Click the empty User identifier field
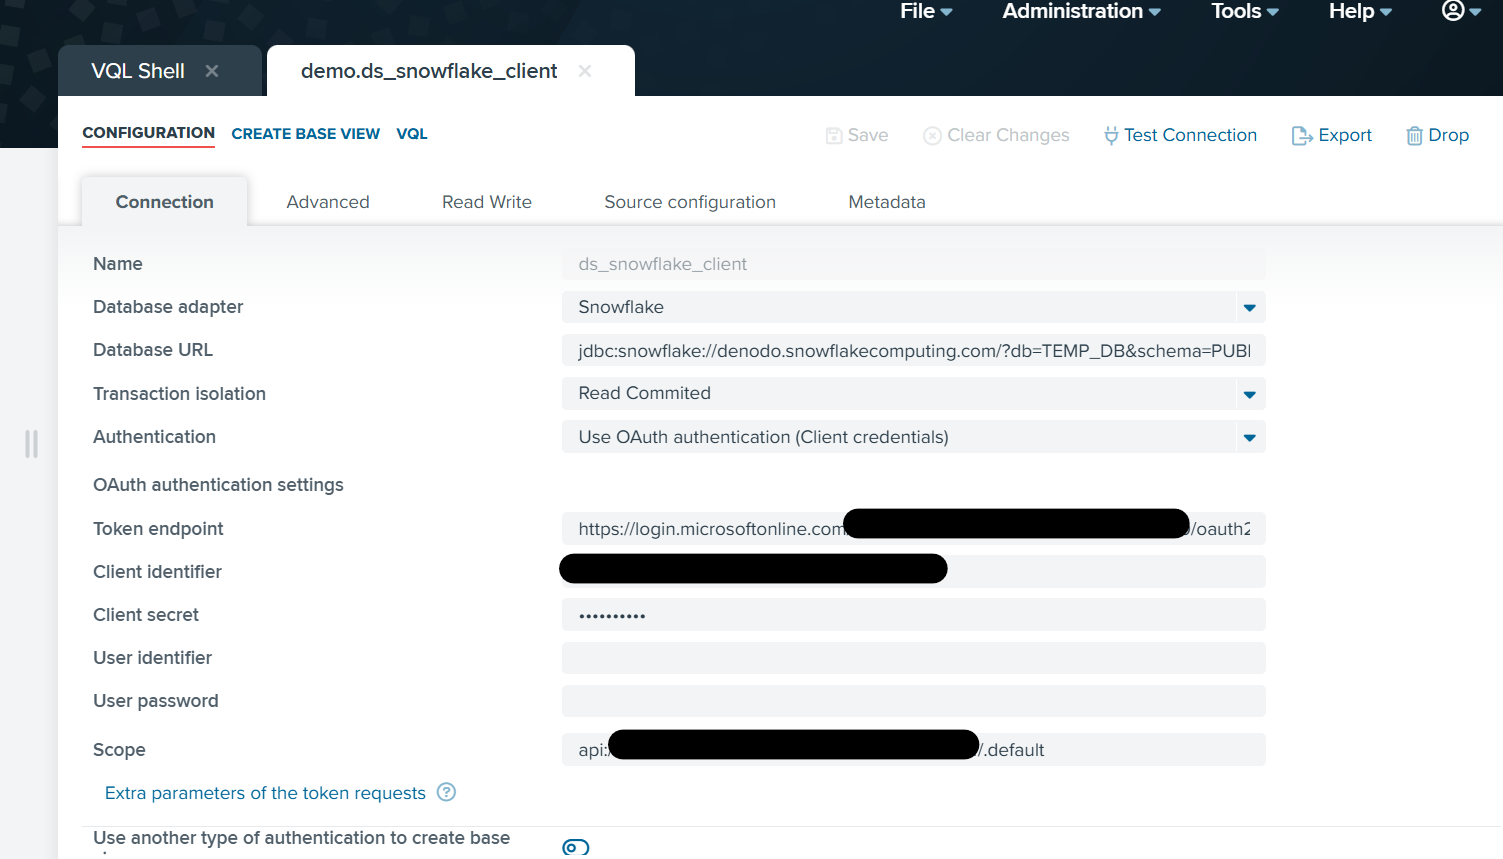 pos(914,658)
